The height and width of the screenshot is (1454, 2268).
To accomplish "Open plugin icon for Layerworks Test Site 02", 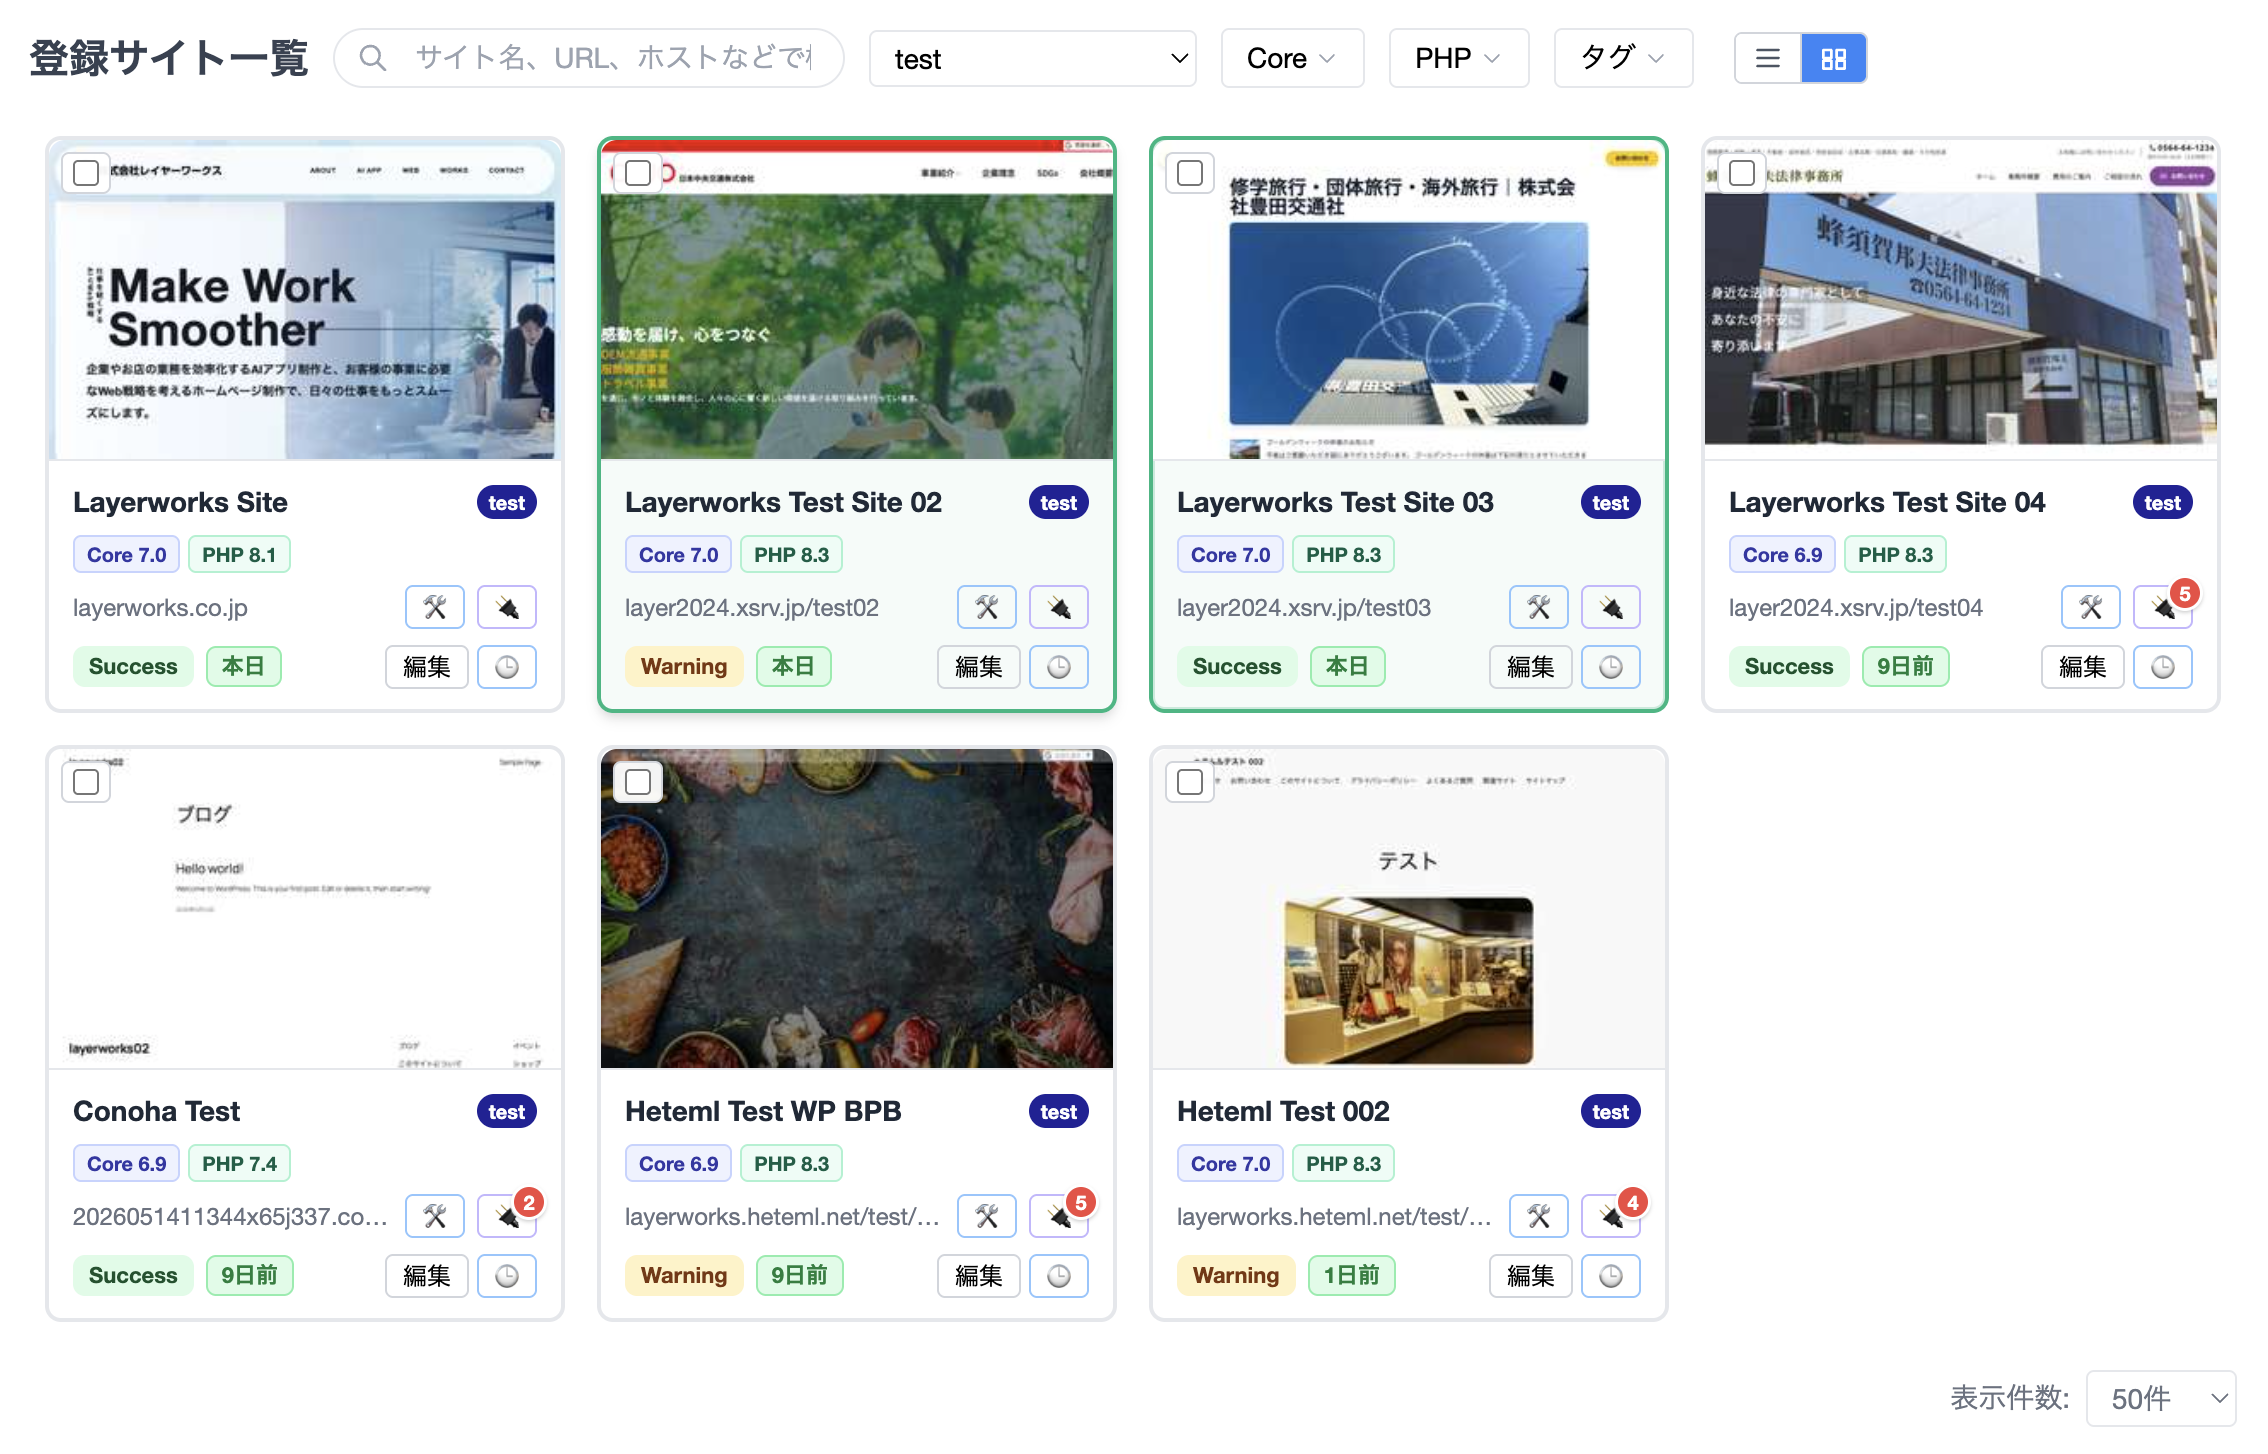I will (1059, 607).
